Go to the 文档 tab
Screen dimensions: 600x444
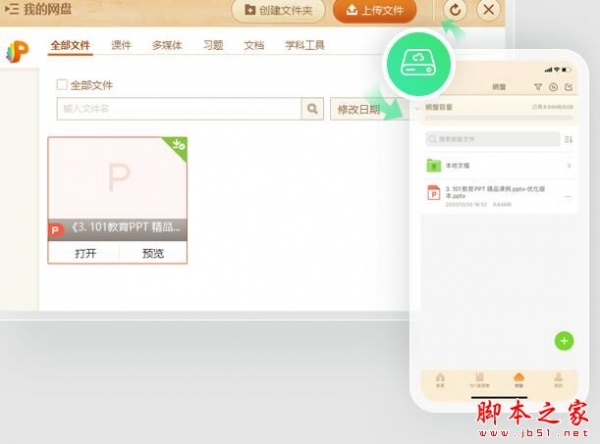point(254,45)
